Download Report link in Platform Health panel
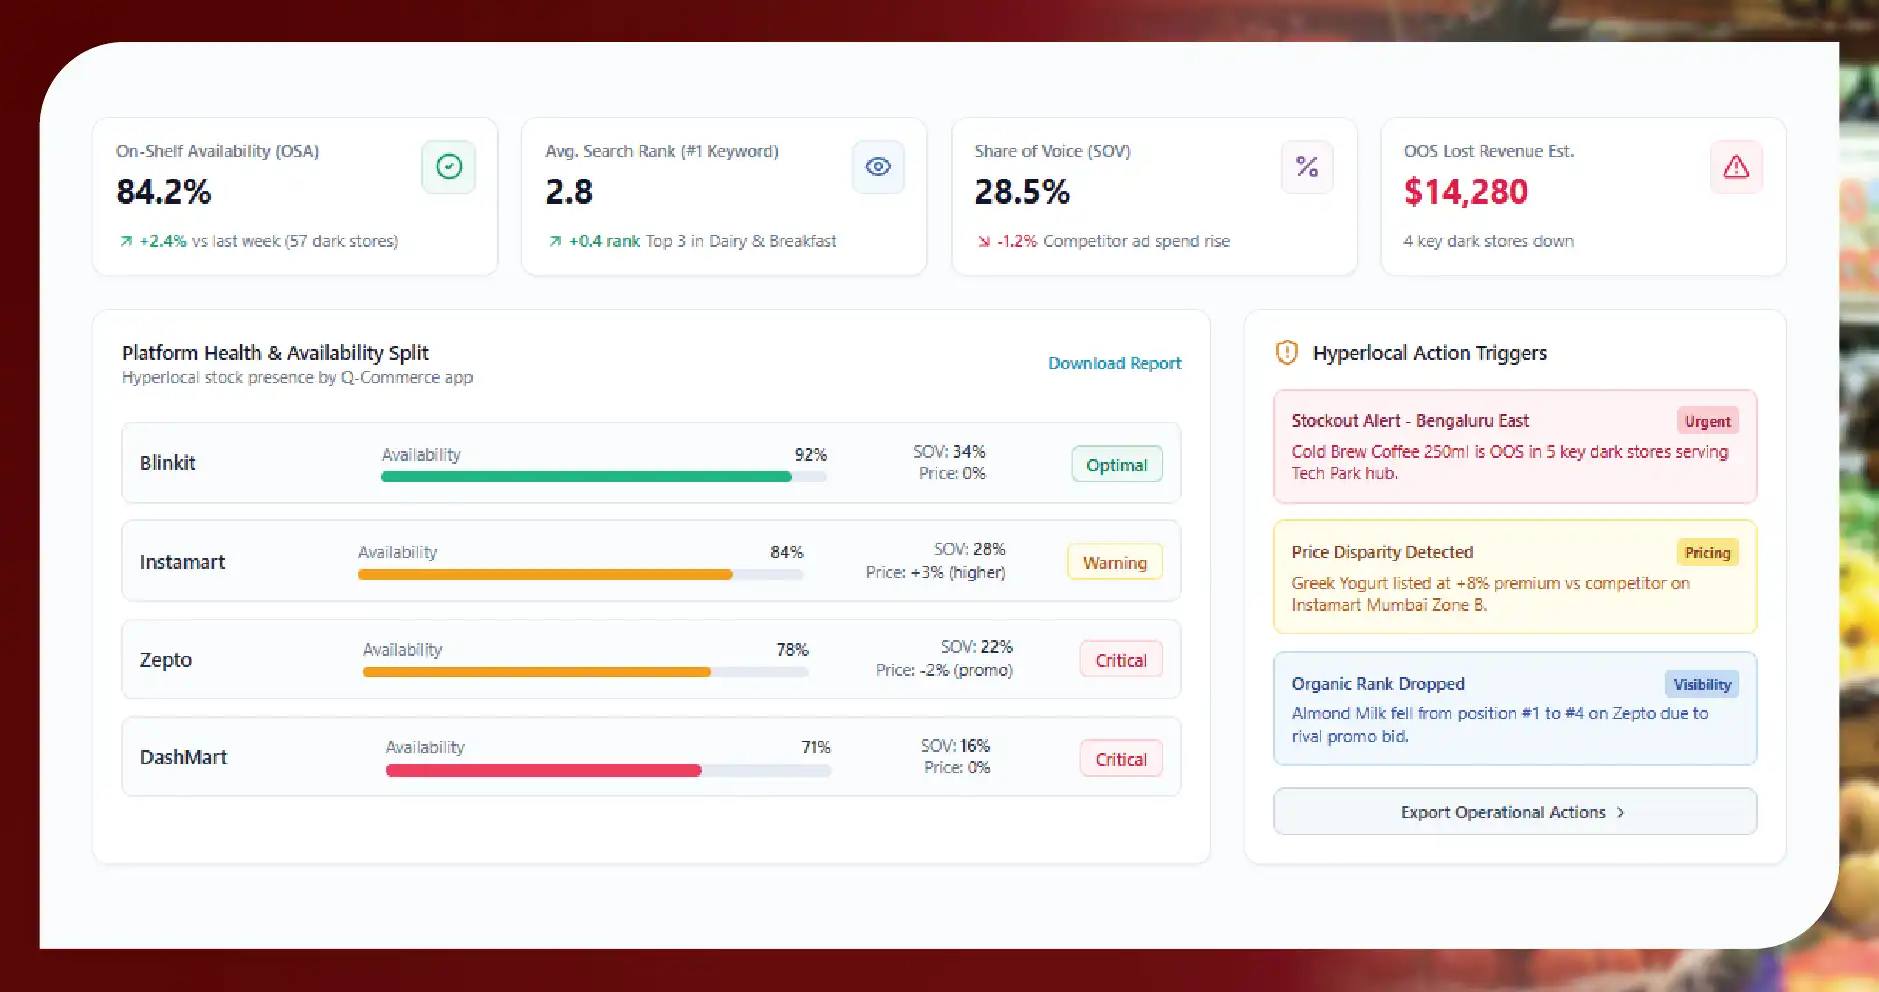1879x992 pixels. pyautogui.click(x=1114, y=363)
